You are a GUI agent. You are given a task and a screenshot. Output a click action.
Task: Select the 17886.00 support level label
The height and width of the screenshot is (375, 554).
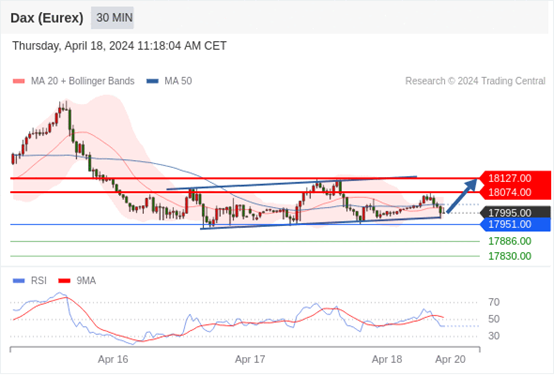509,241
